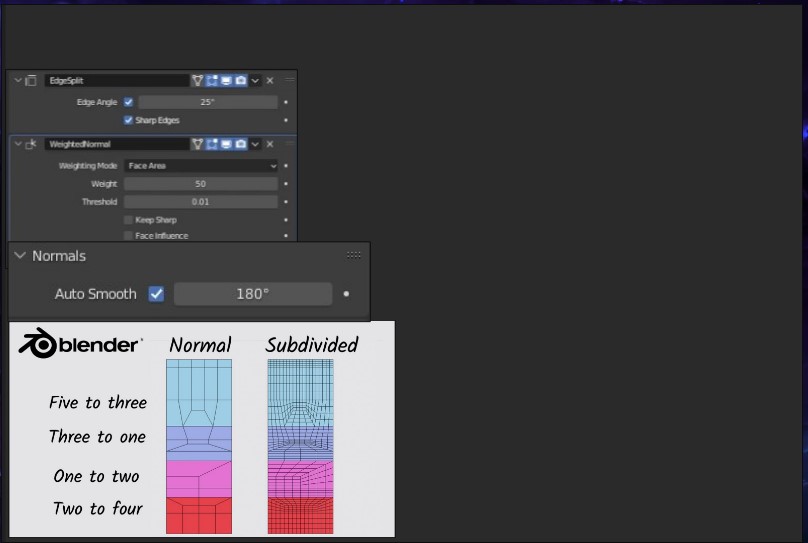Toggle WeightedNormal viewport display monitor icon

pos(226,144)
